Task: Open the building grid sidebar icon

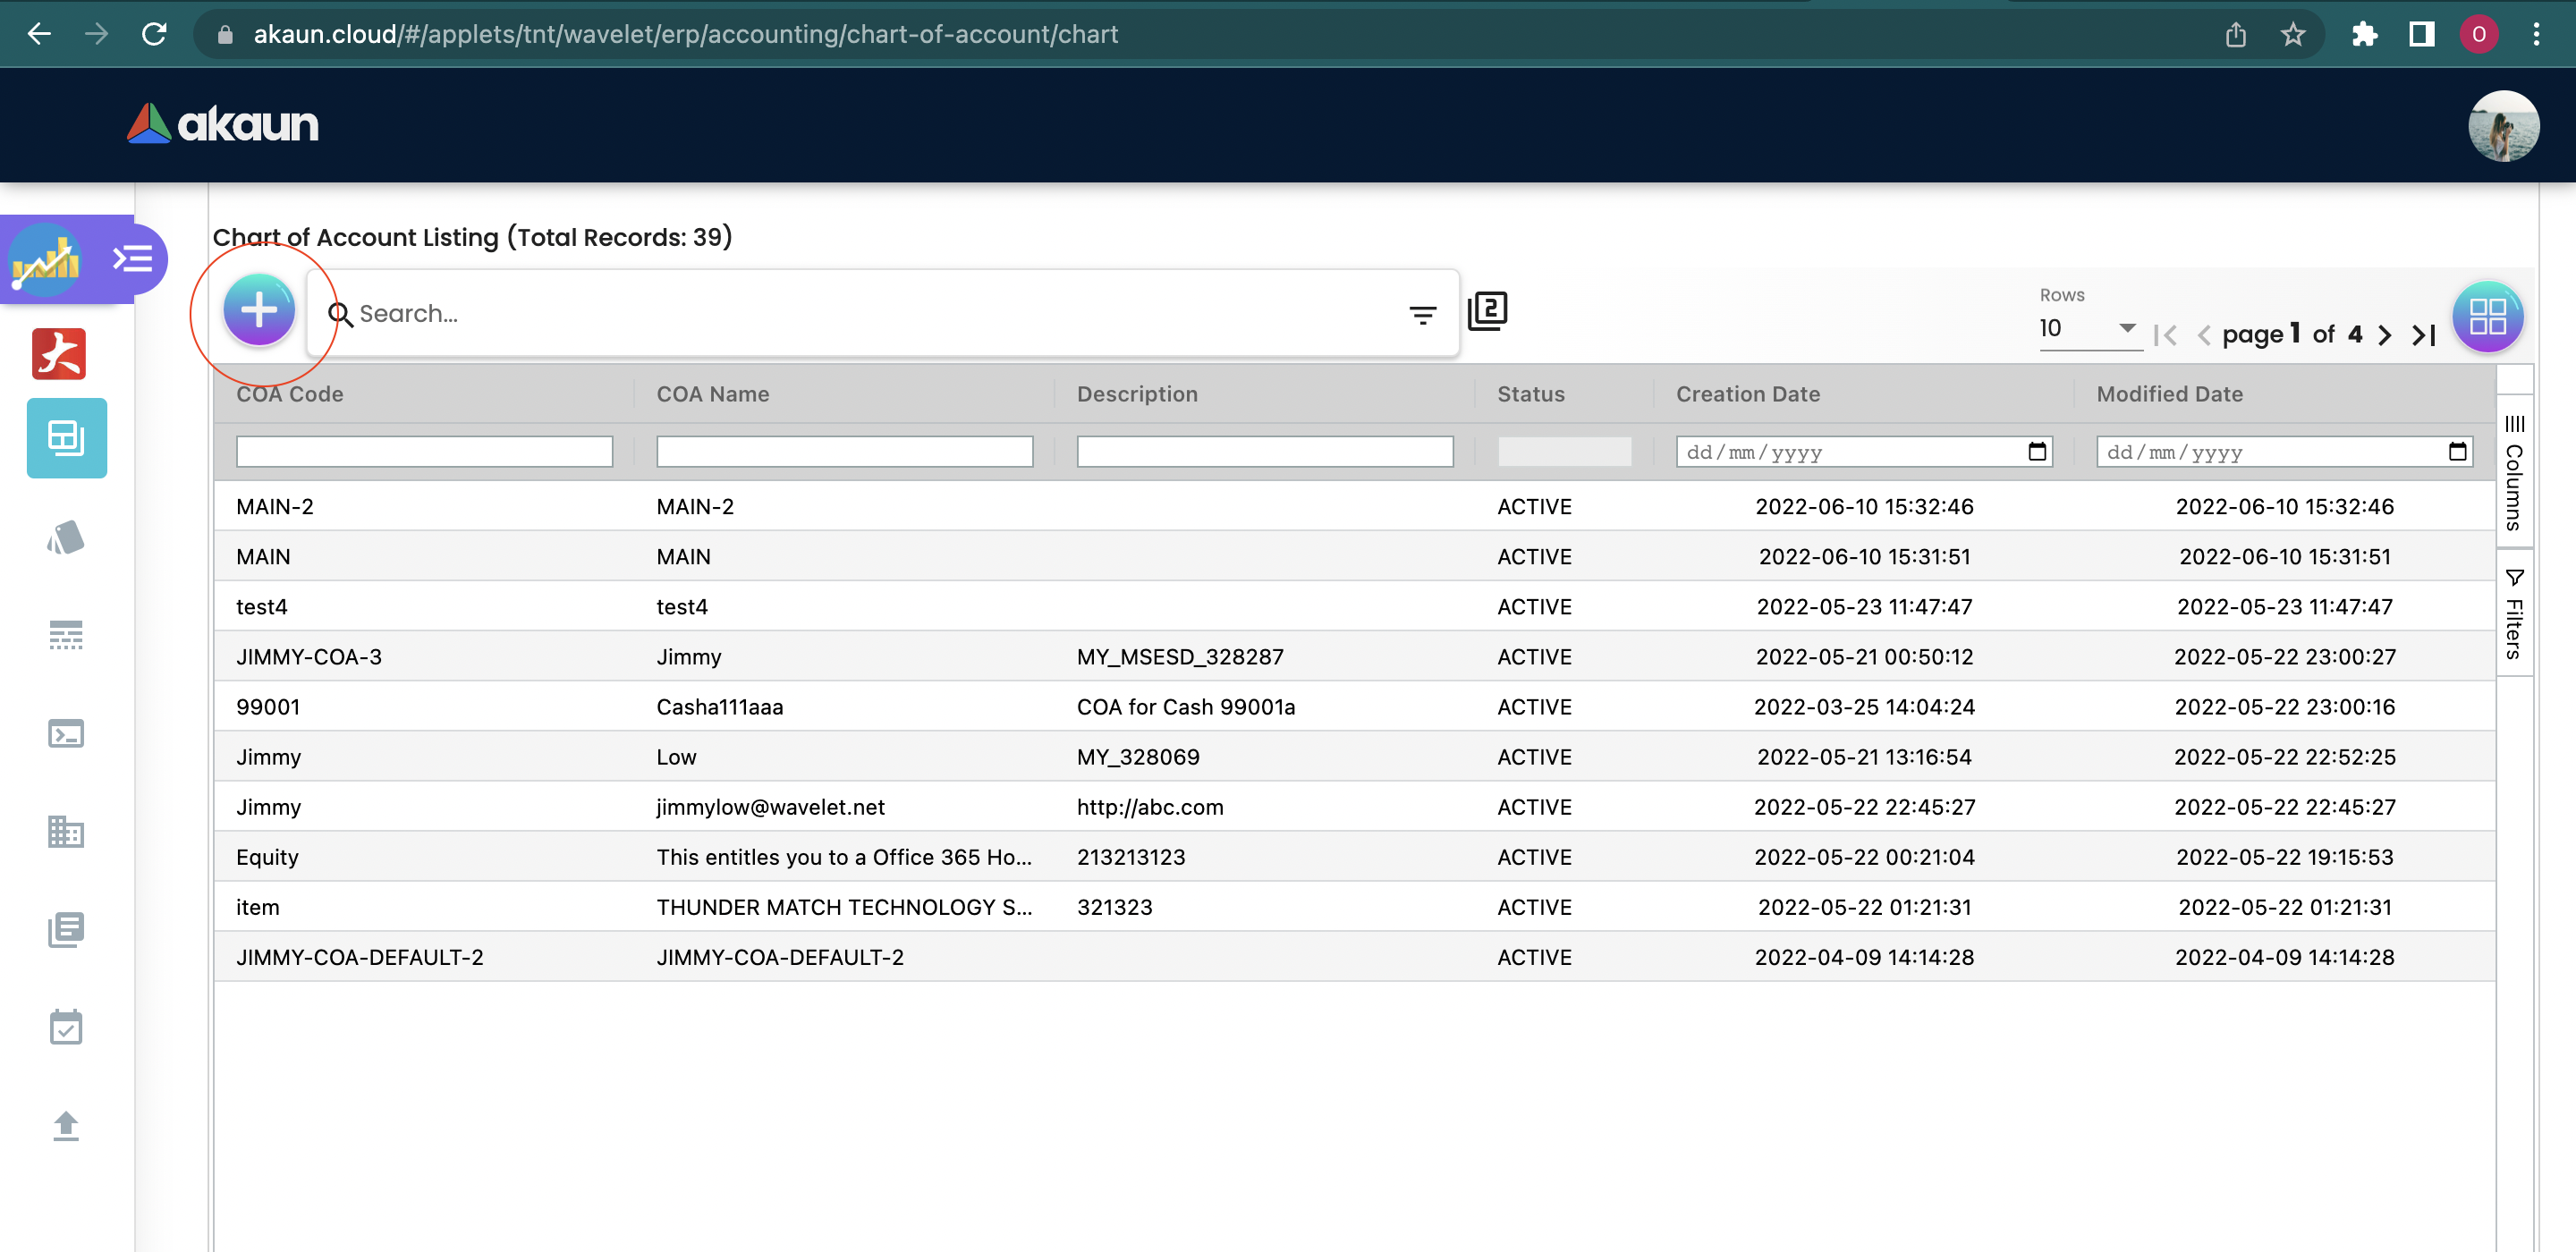Action: click(66, 831)
